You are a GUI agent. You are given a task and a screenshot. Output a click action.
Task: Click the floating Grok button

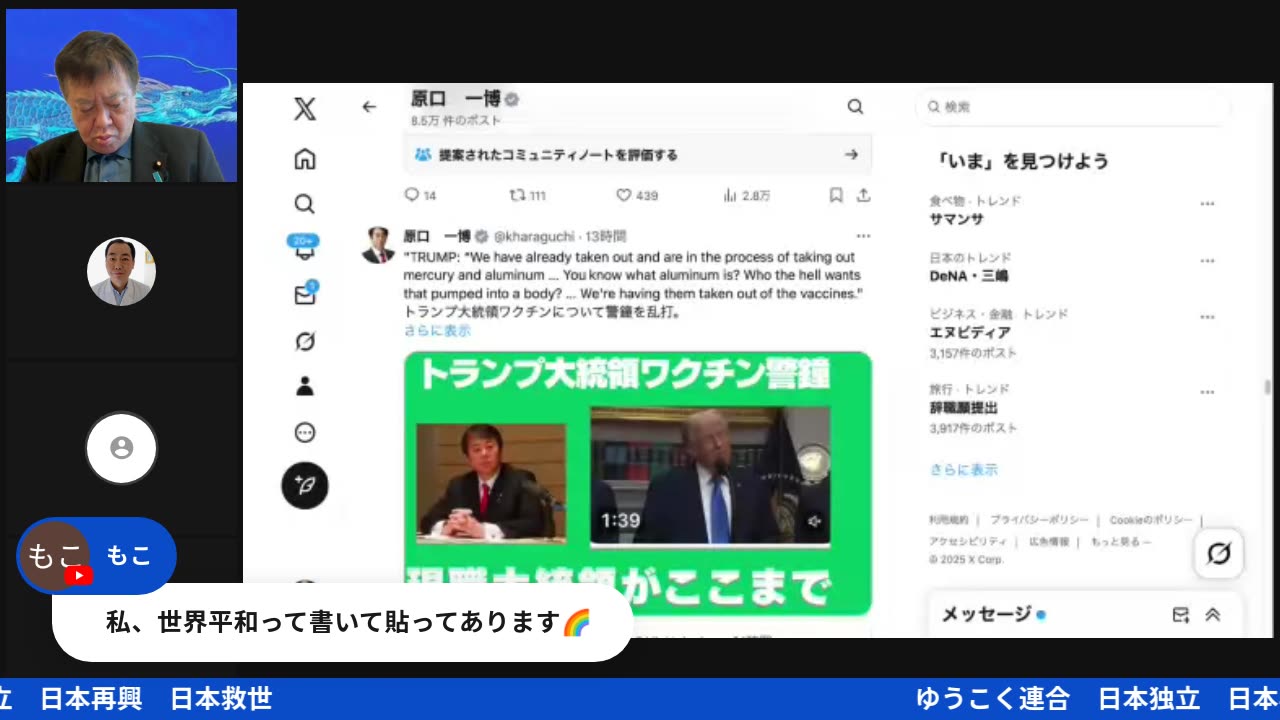pyautogui.click(x=1219, y=553)
